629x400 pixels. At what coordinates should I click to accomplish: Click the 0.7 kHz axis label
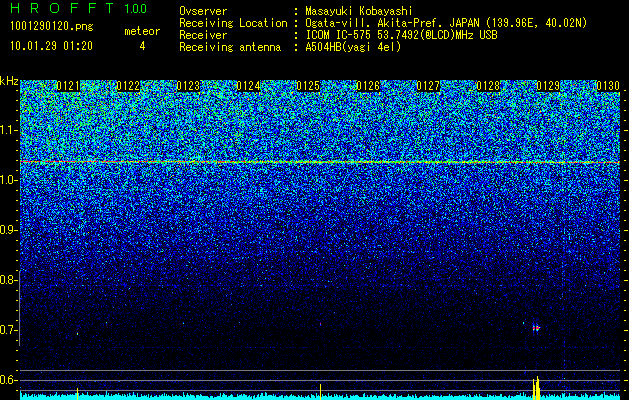pyautogui.click(x=9, y=330)
